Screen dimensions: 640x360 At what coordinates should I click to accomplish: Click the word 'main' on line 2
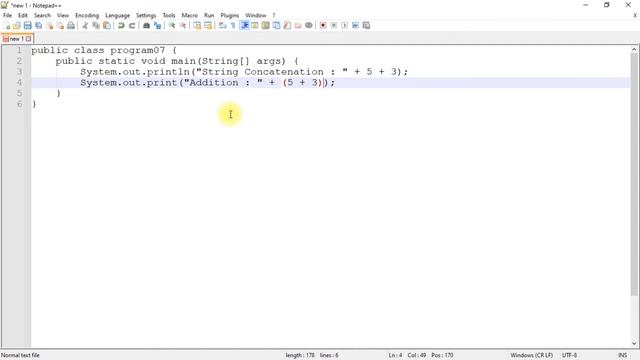pos(183,61)
